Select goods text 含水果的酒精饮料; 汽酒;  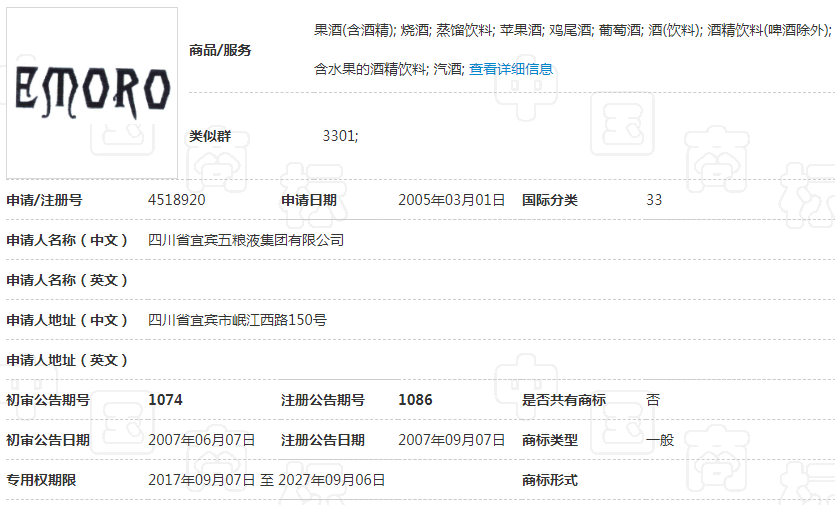click(389, 69)
